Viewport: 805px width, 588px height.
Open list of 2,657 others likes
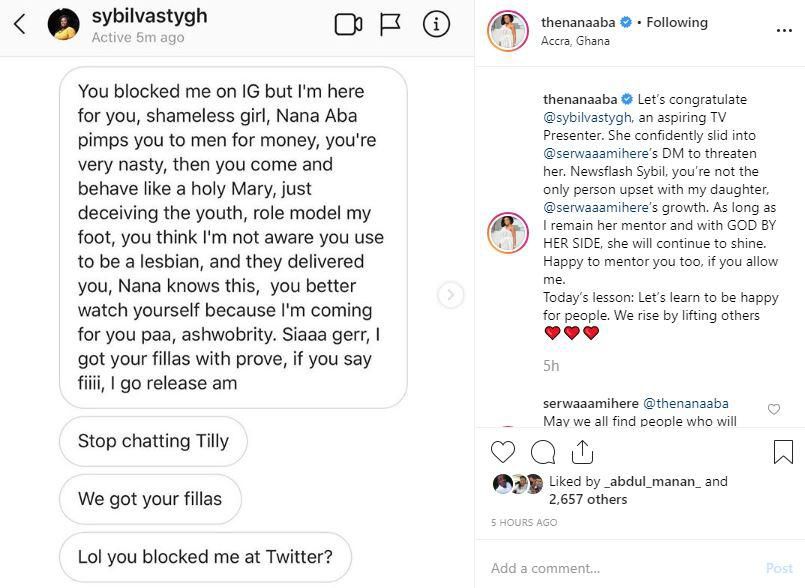tap(588, 499)
